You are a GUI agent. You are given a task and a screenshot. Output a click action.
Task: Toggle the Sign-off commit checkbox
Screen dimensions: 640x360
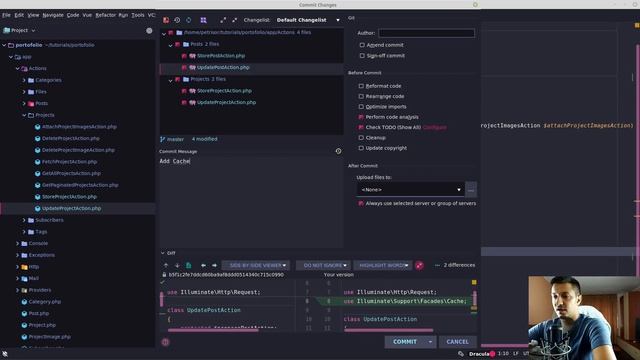(362, 56)
